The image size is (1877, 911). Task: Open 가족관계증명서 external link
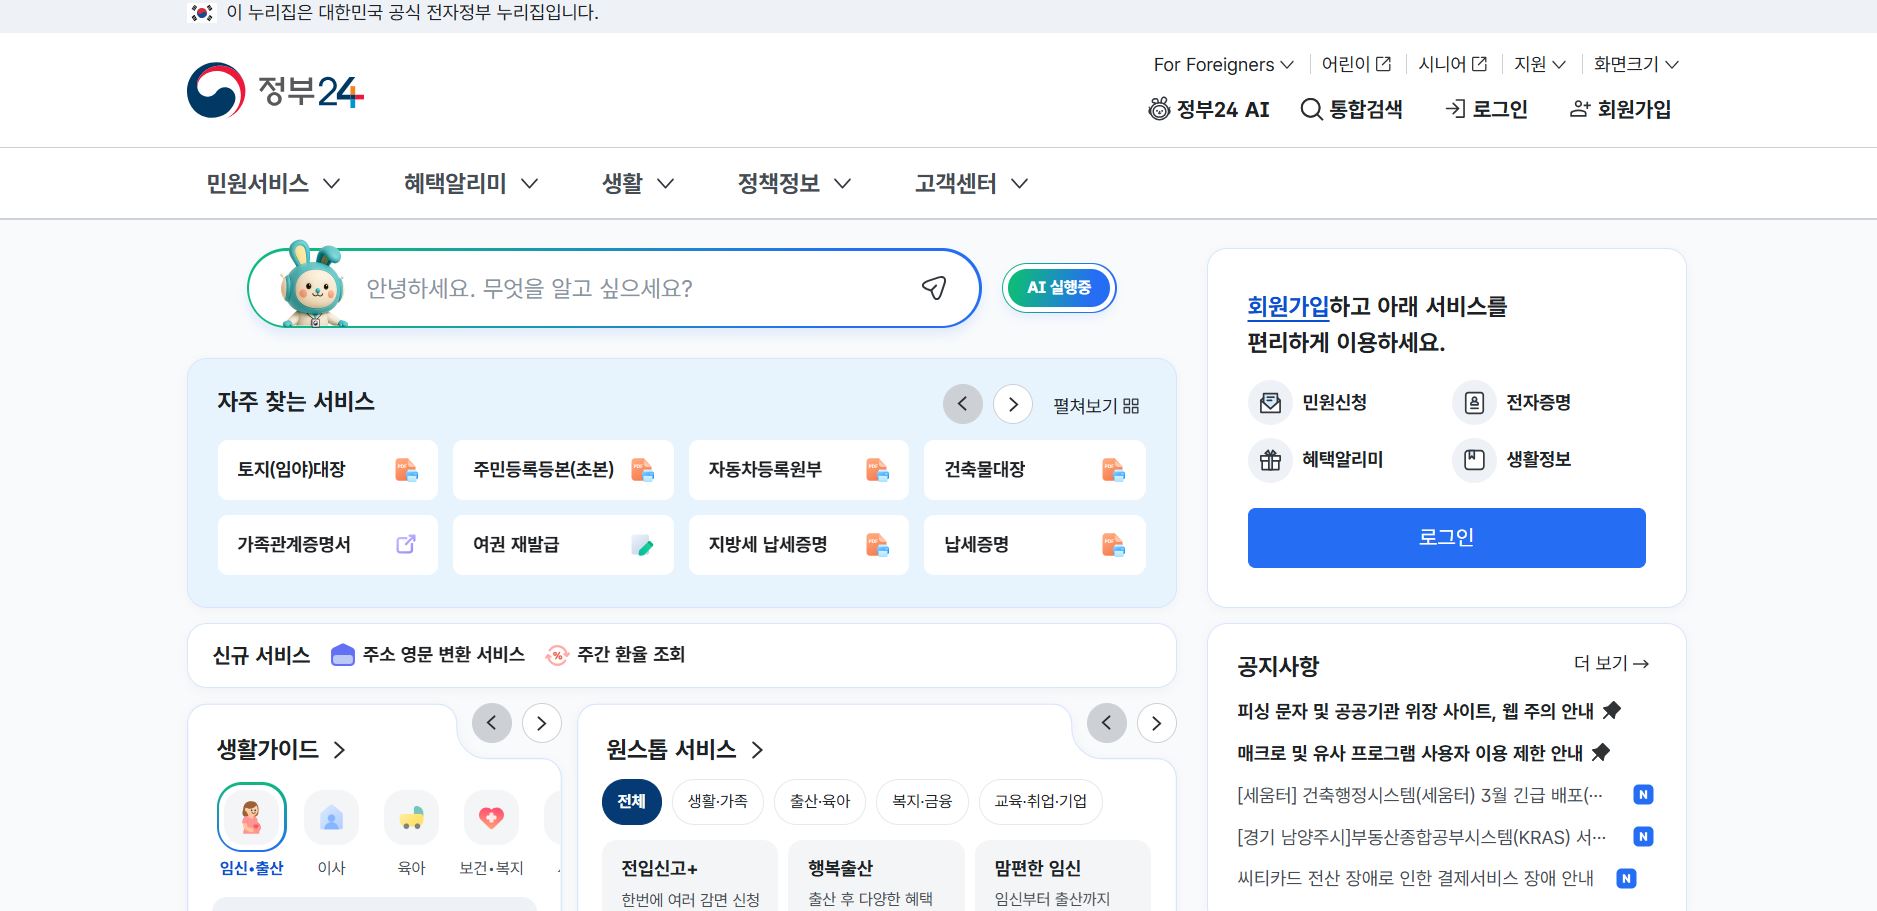pos(328,545)
